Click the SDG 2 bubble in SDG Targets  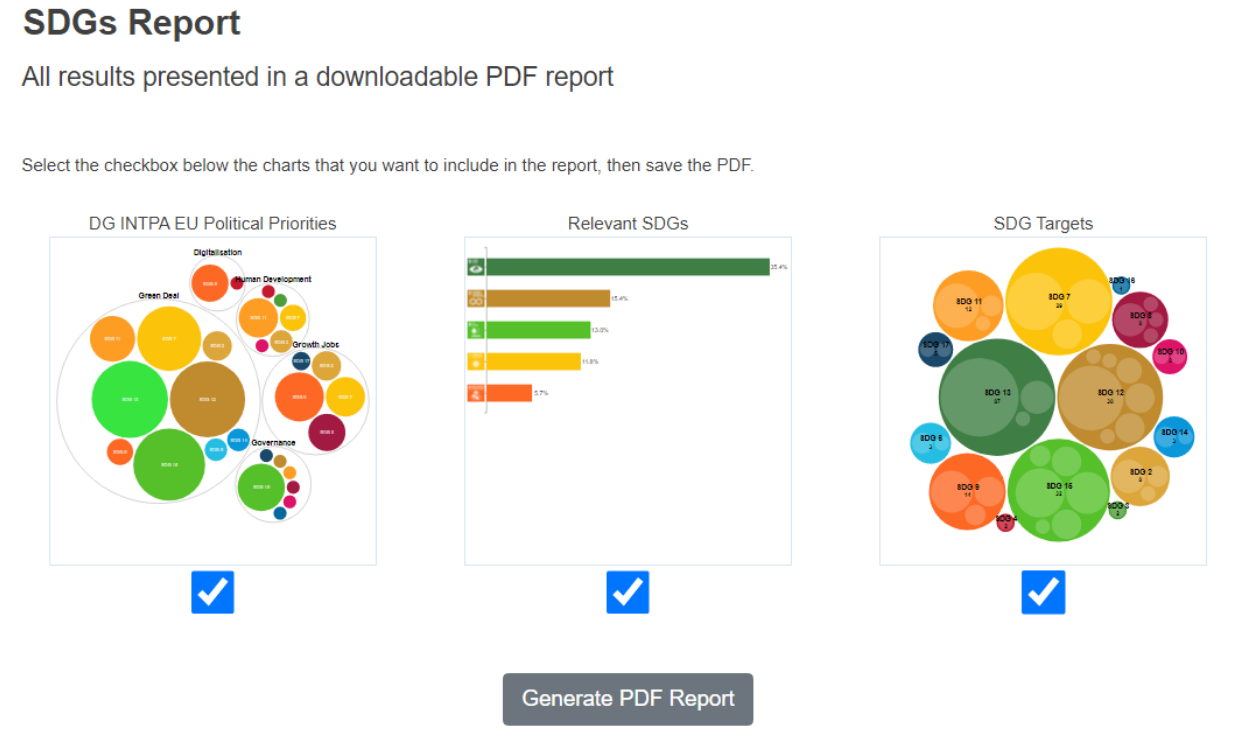click(1140, 476)
